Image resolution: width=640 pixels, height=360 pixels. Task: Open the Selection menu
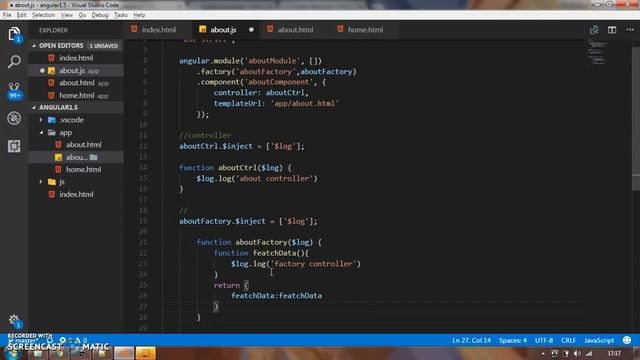pyautogui.click(x=43, y=15)
